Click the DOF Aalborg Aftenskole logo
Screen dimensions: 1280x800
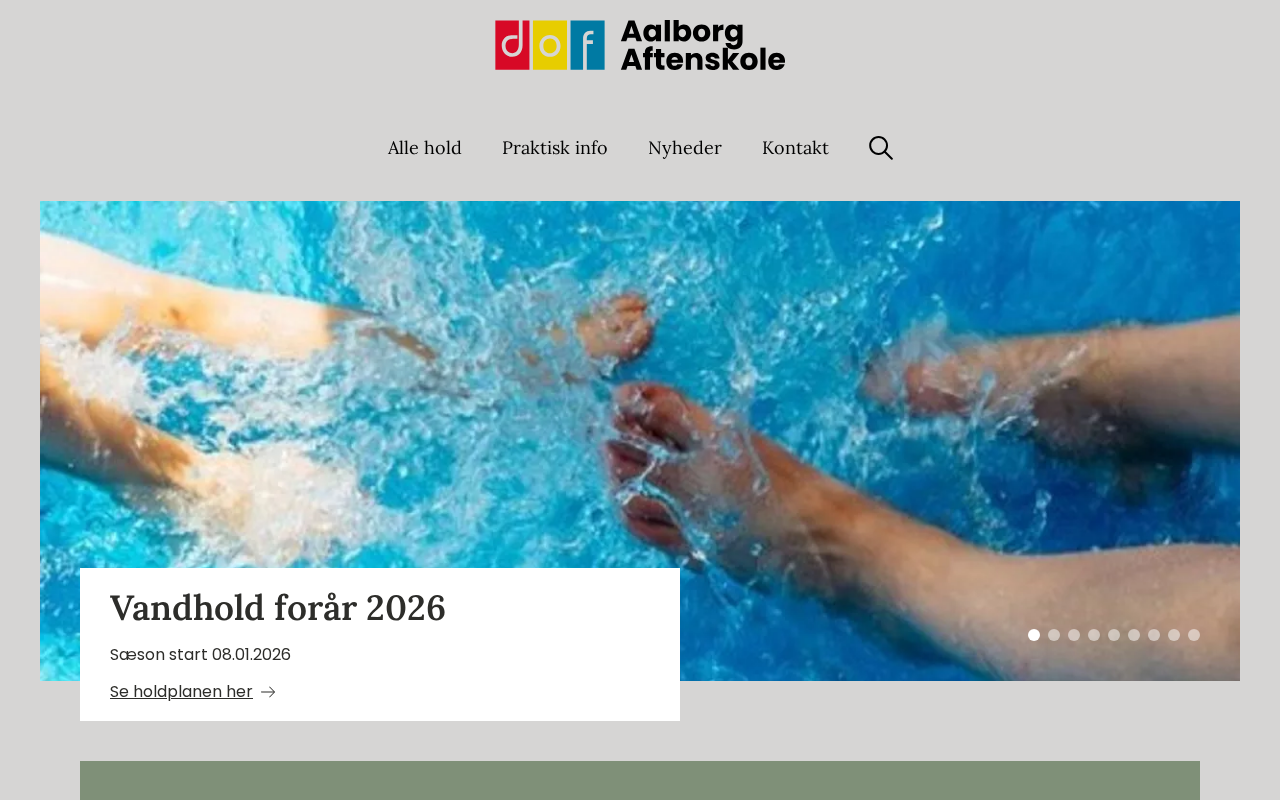coord(640,45)
